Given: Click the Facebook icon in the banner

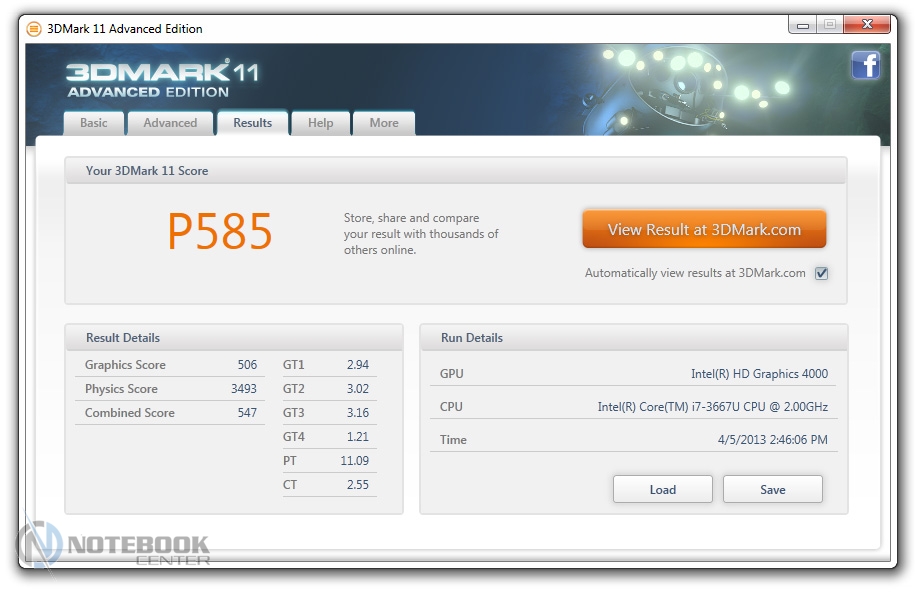Looking at the screenshot, I should click(865, 65).
